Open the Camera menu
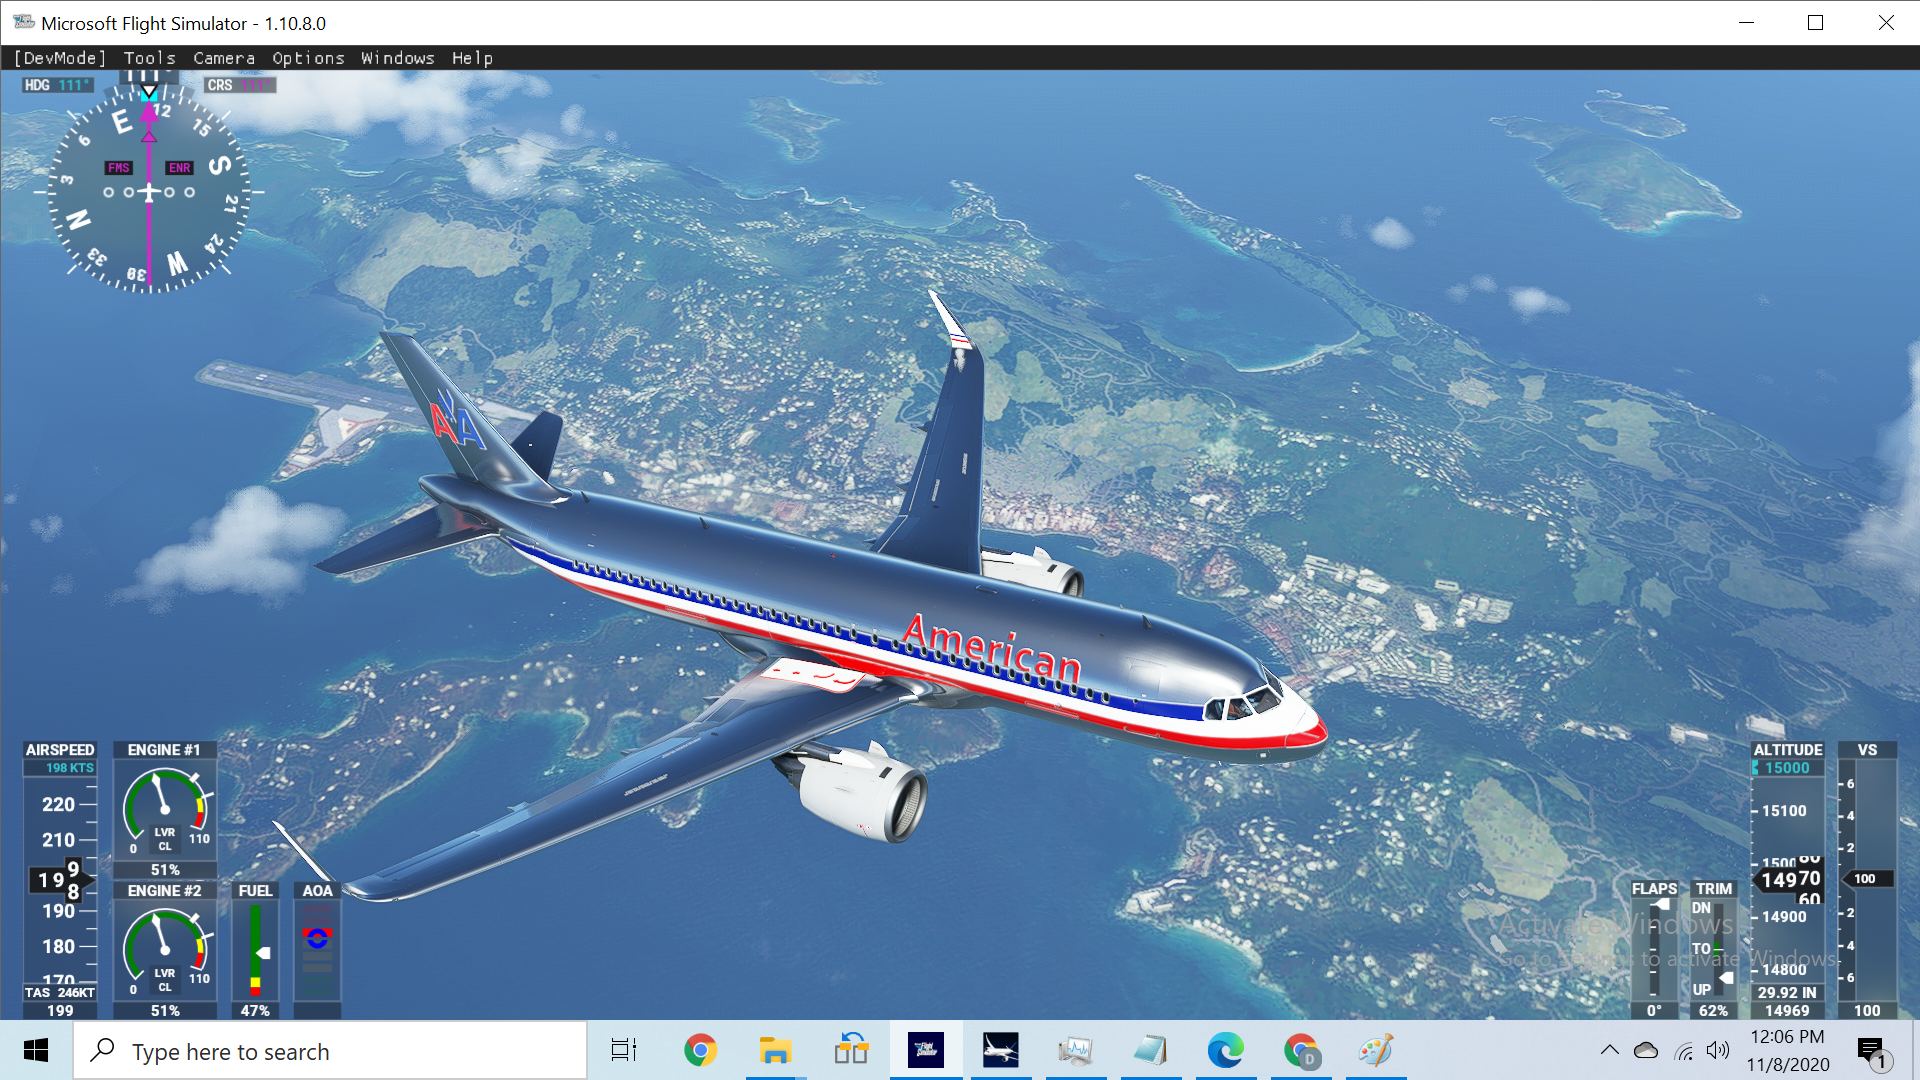 click(224, 58)
